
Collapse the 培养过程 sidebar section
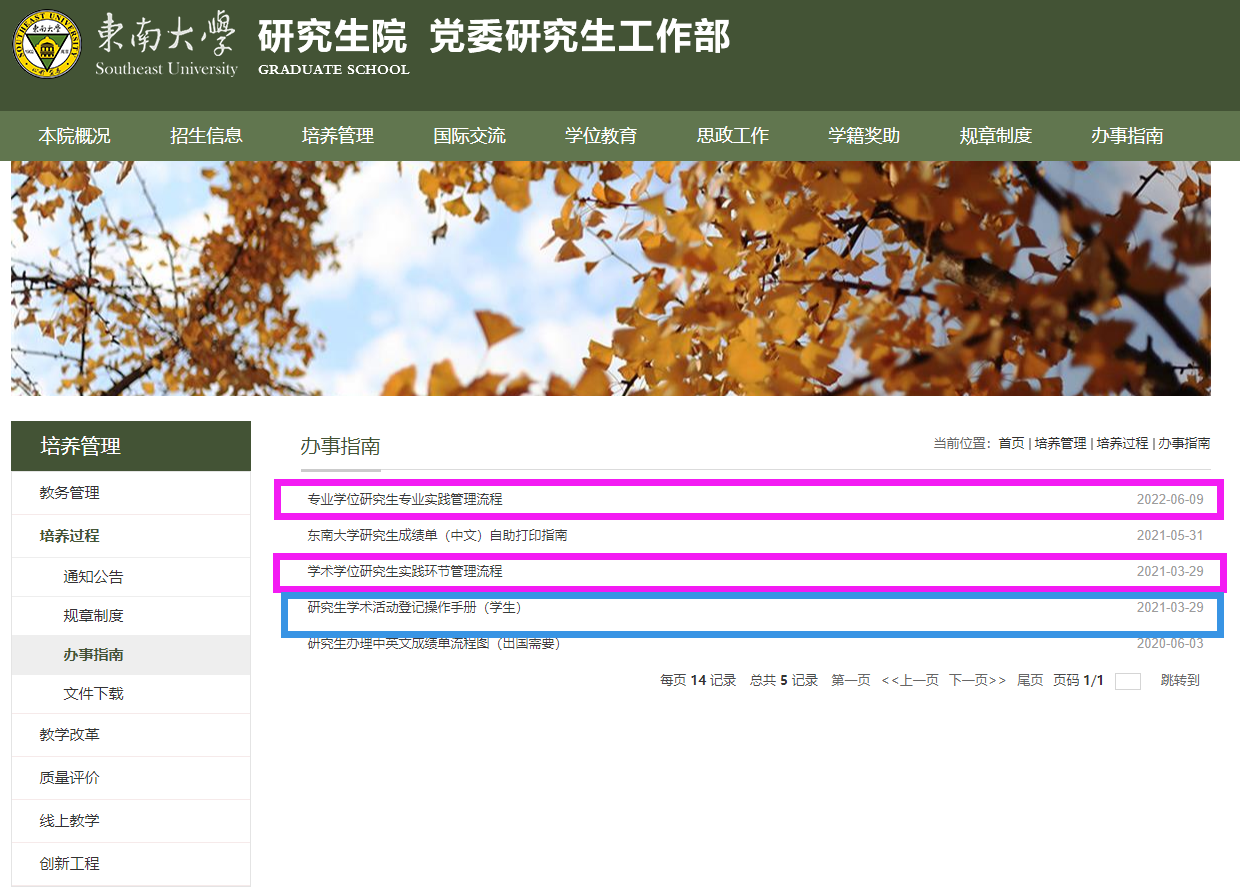[x=70, y=536]
